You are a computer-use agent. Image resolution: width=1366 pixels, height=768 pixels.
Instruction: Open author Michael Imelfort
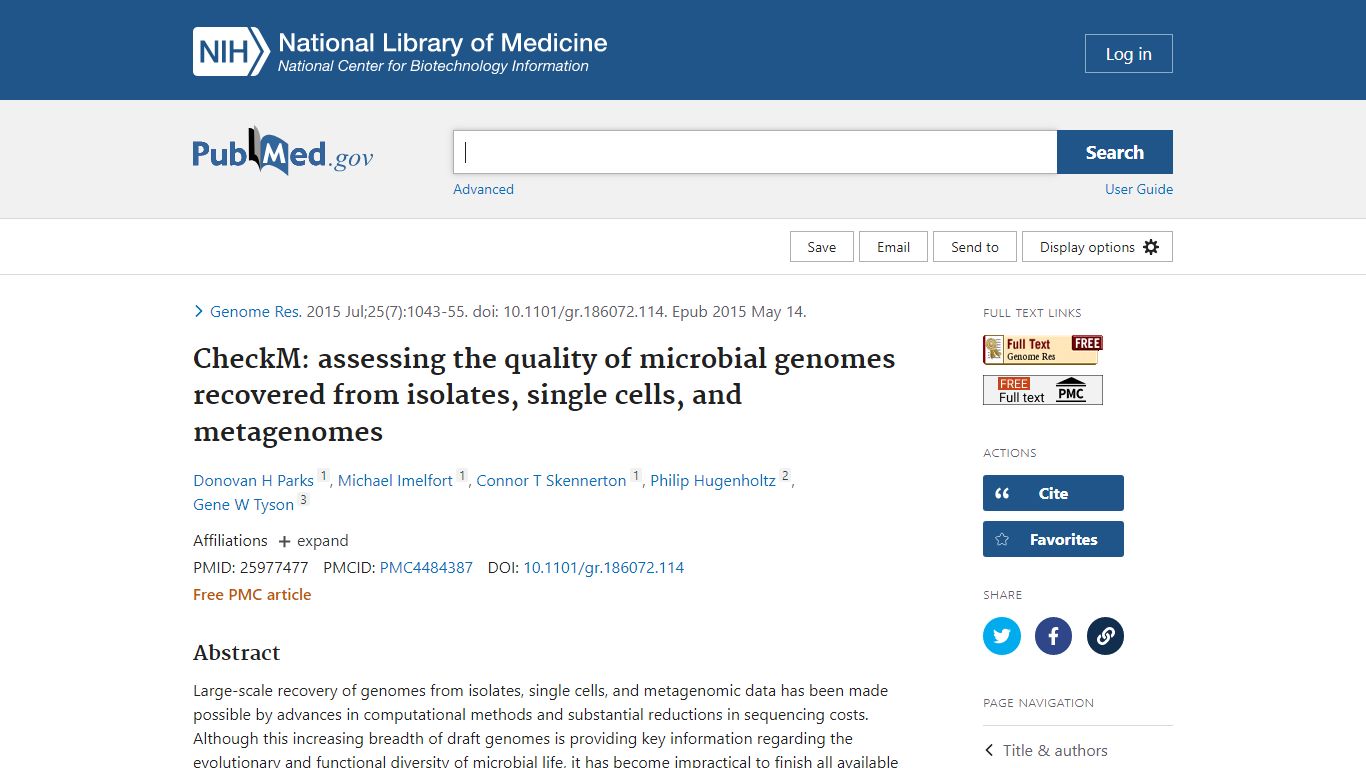(x=395, y=481)
